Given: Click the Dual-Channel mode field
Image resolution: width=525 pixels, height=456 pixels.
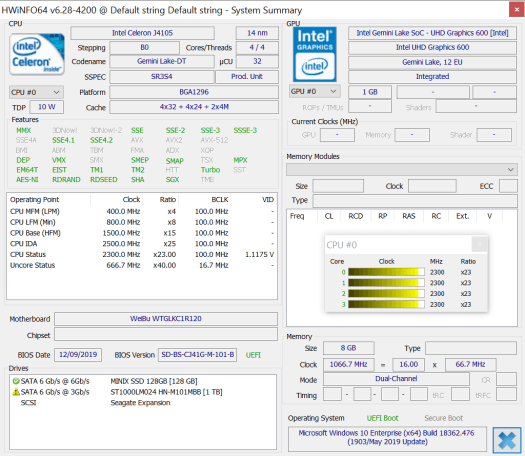Looking at the screenshot, I should pos(396,379).
